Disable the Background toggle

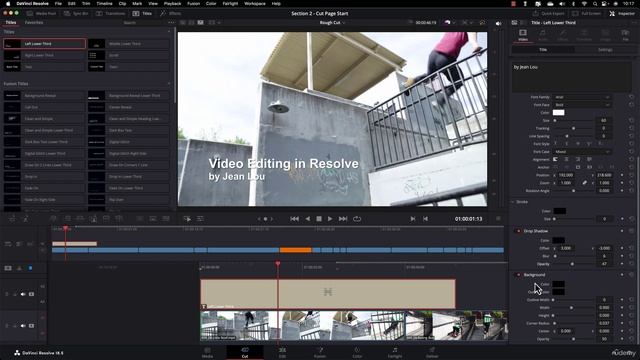(518, 275)
